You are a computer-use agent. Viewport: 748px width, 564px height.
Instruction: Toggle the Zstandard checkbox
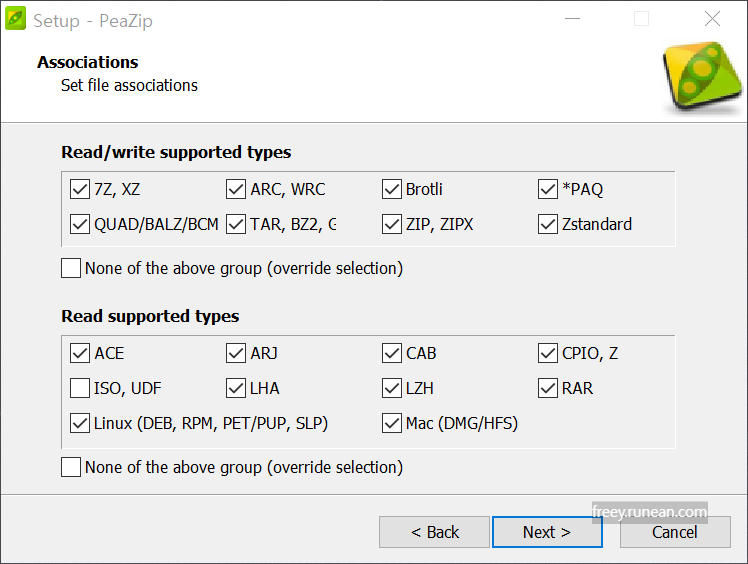pos(548,224)
